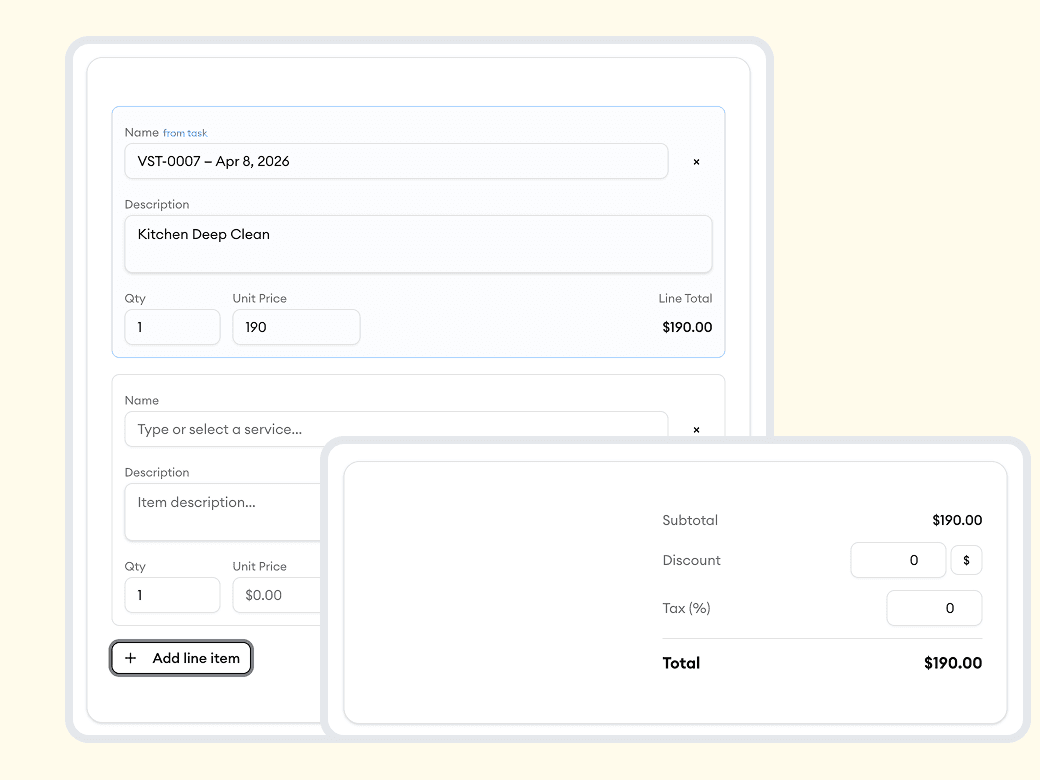This screenshot has width=1040, height=780.
Task: Click the from task link
Action: (185, 132)
